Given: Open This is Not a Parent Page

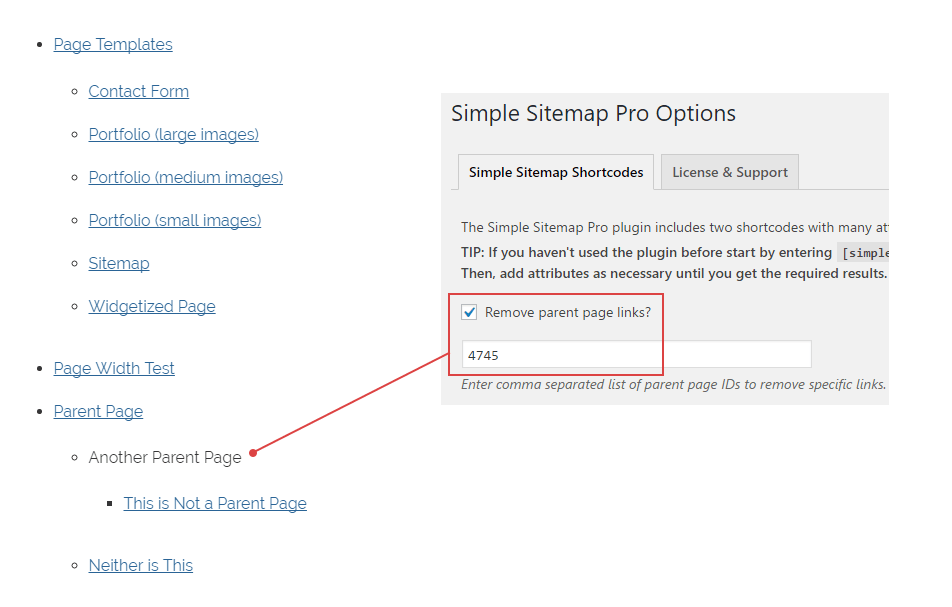Looking at the screenshot, I should [x=215, y=503].
